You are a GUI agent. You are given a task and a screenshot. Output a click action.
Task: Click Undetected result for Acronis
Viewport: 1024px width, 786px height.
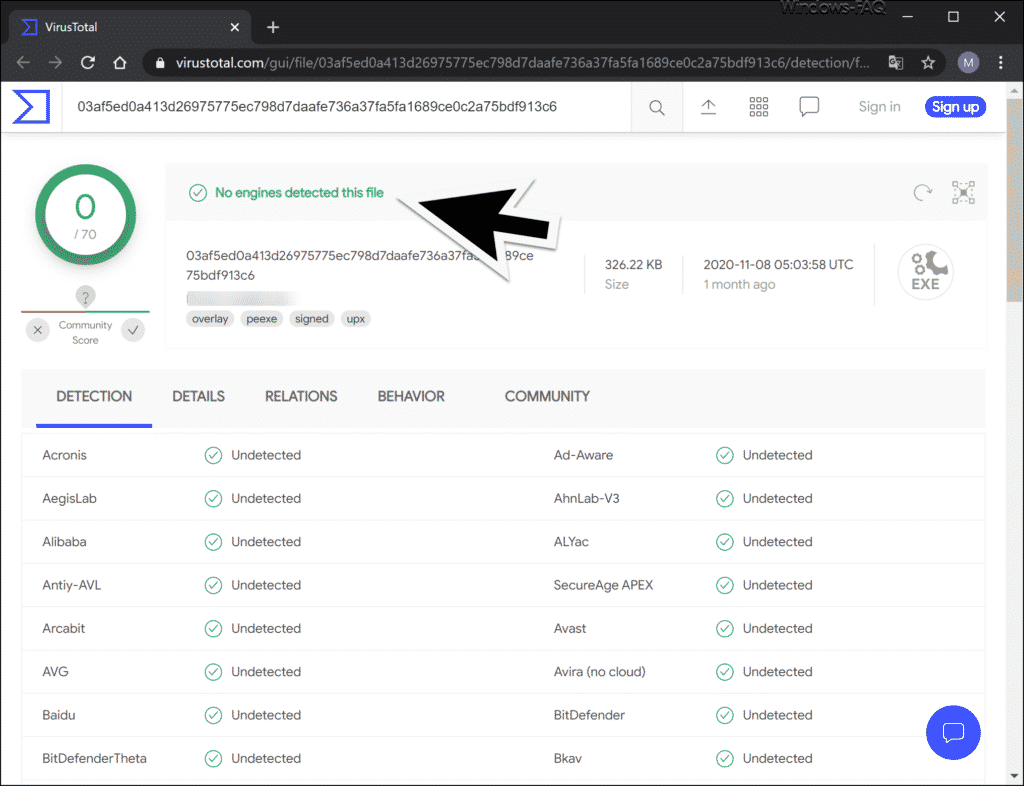(x=266, y=455)
